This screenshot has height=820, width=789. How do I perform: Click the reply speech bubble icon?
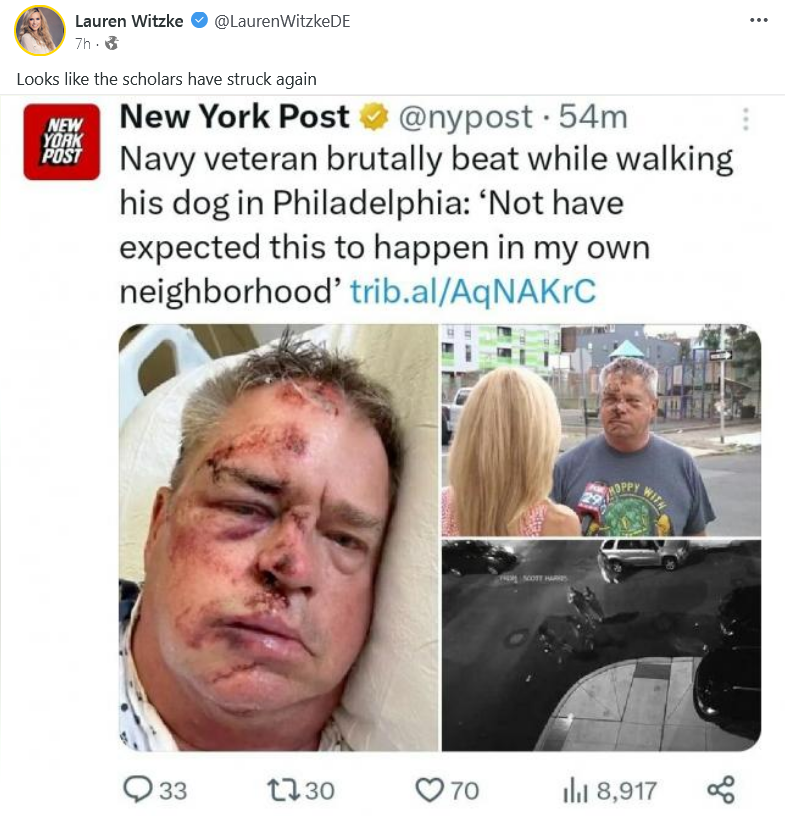[x=138, y=789]
